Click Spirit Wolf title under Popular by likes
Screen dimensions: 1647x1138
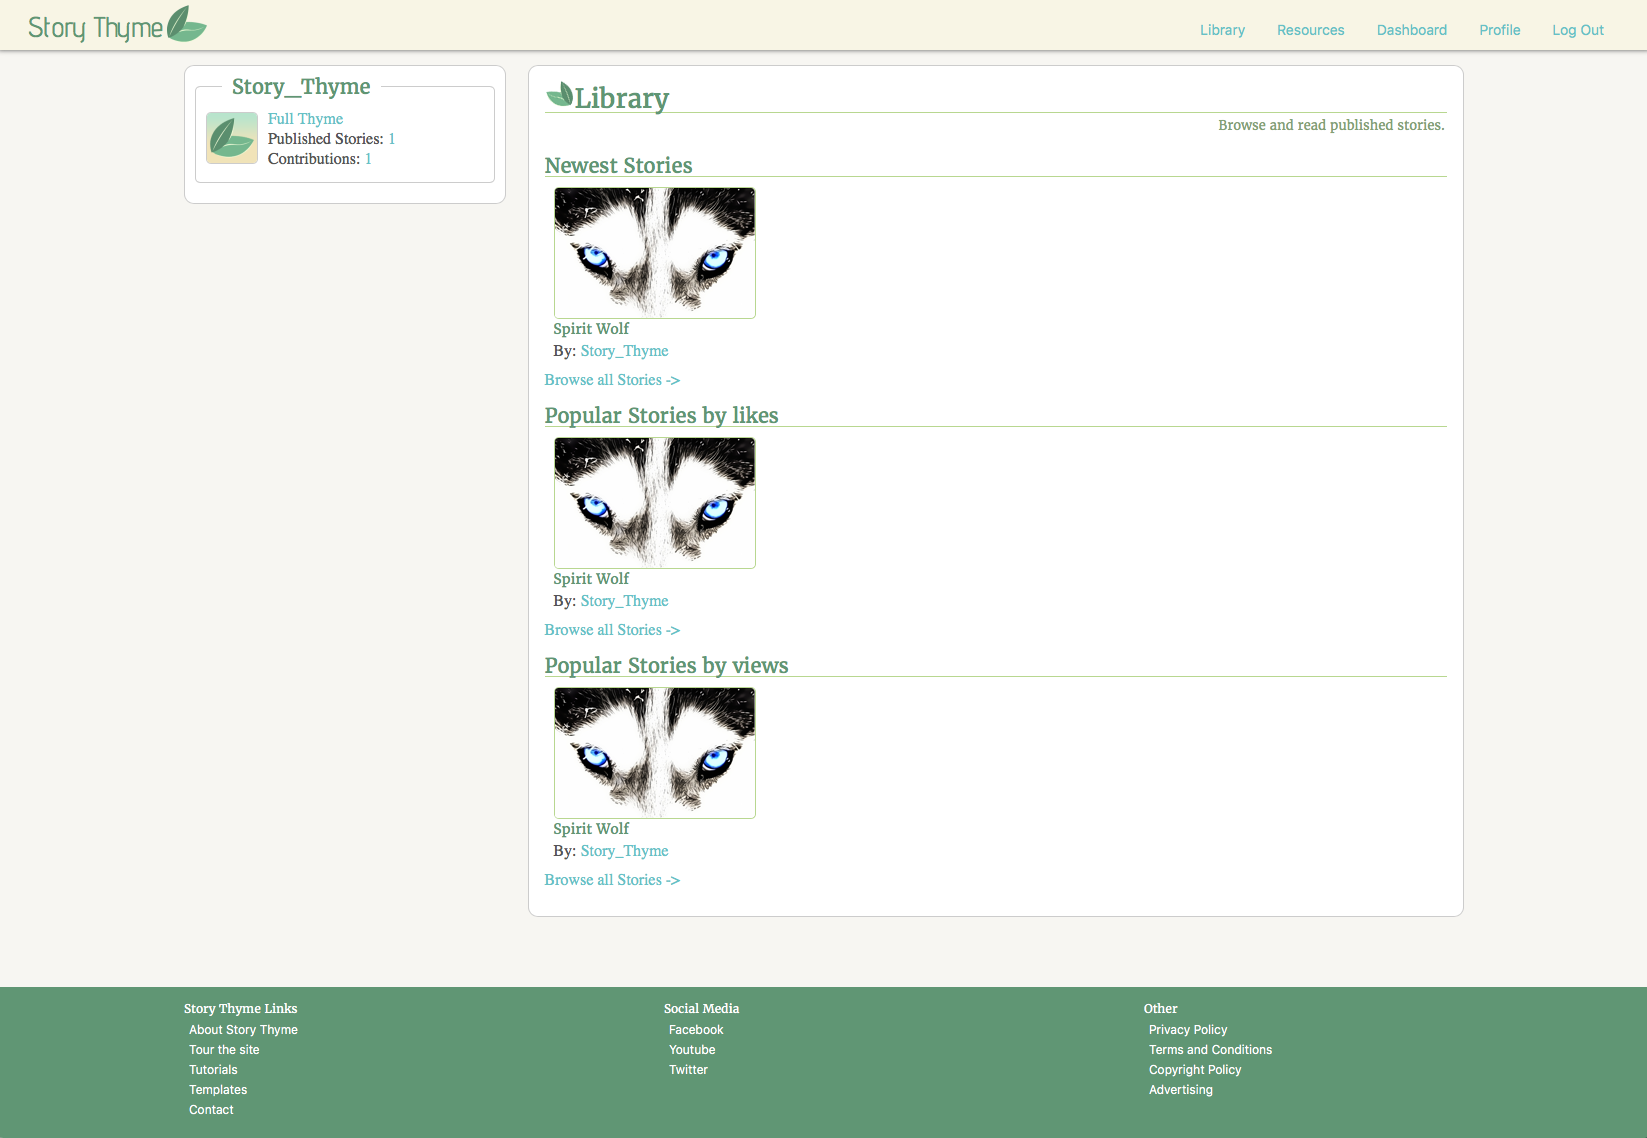pyautogui.click(x=591, y=579)
